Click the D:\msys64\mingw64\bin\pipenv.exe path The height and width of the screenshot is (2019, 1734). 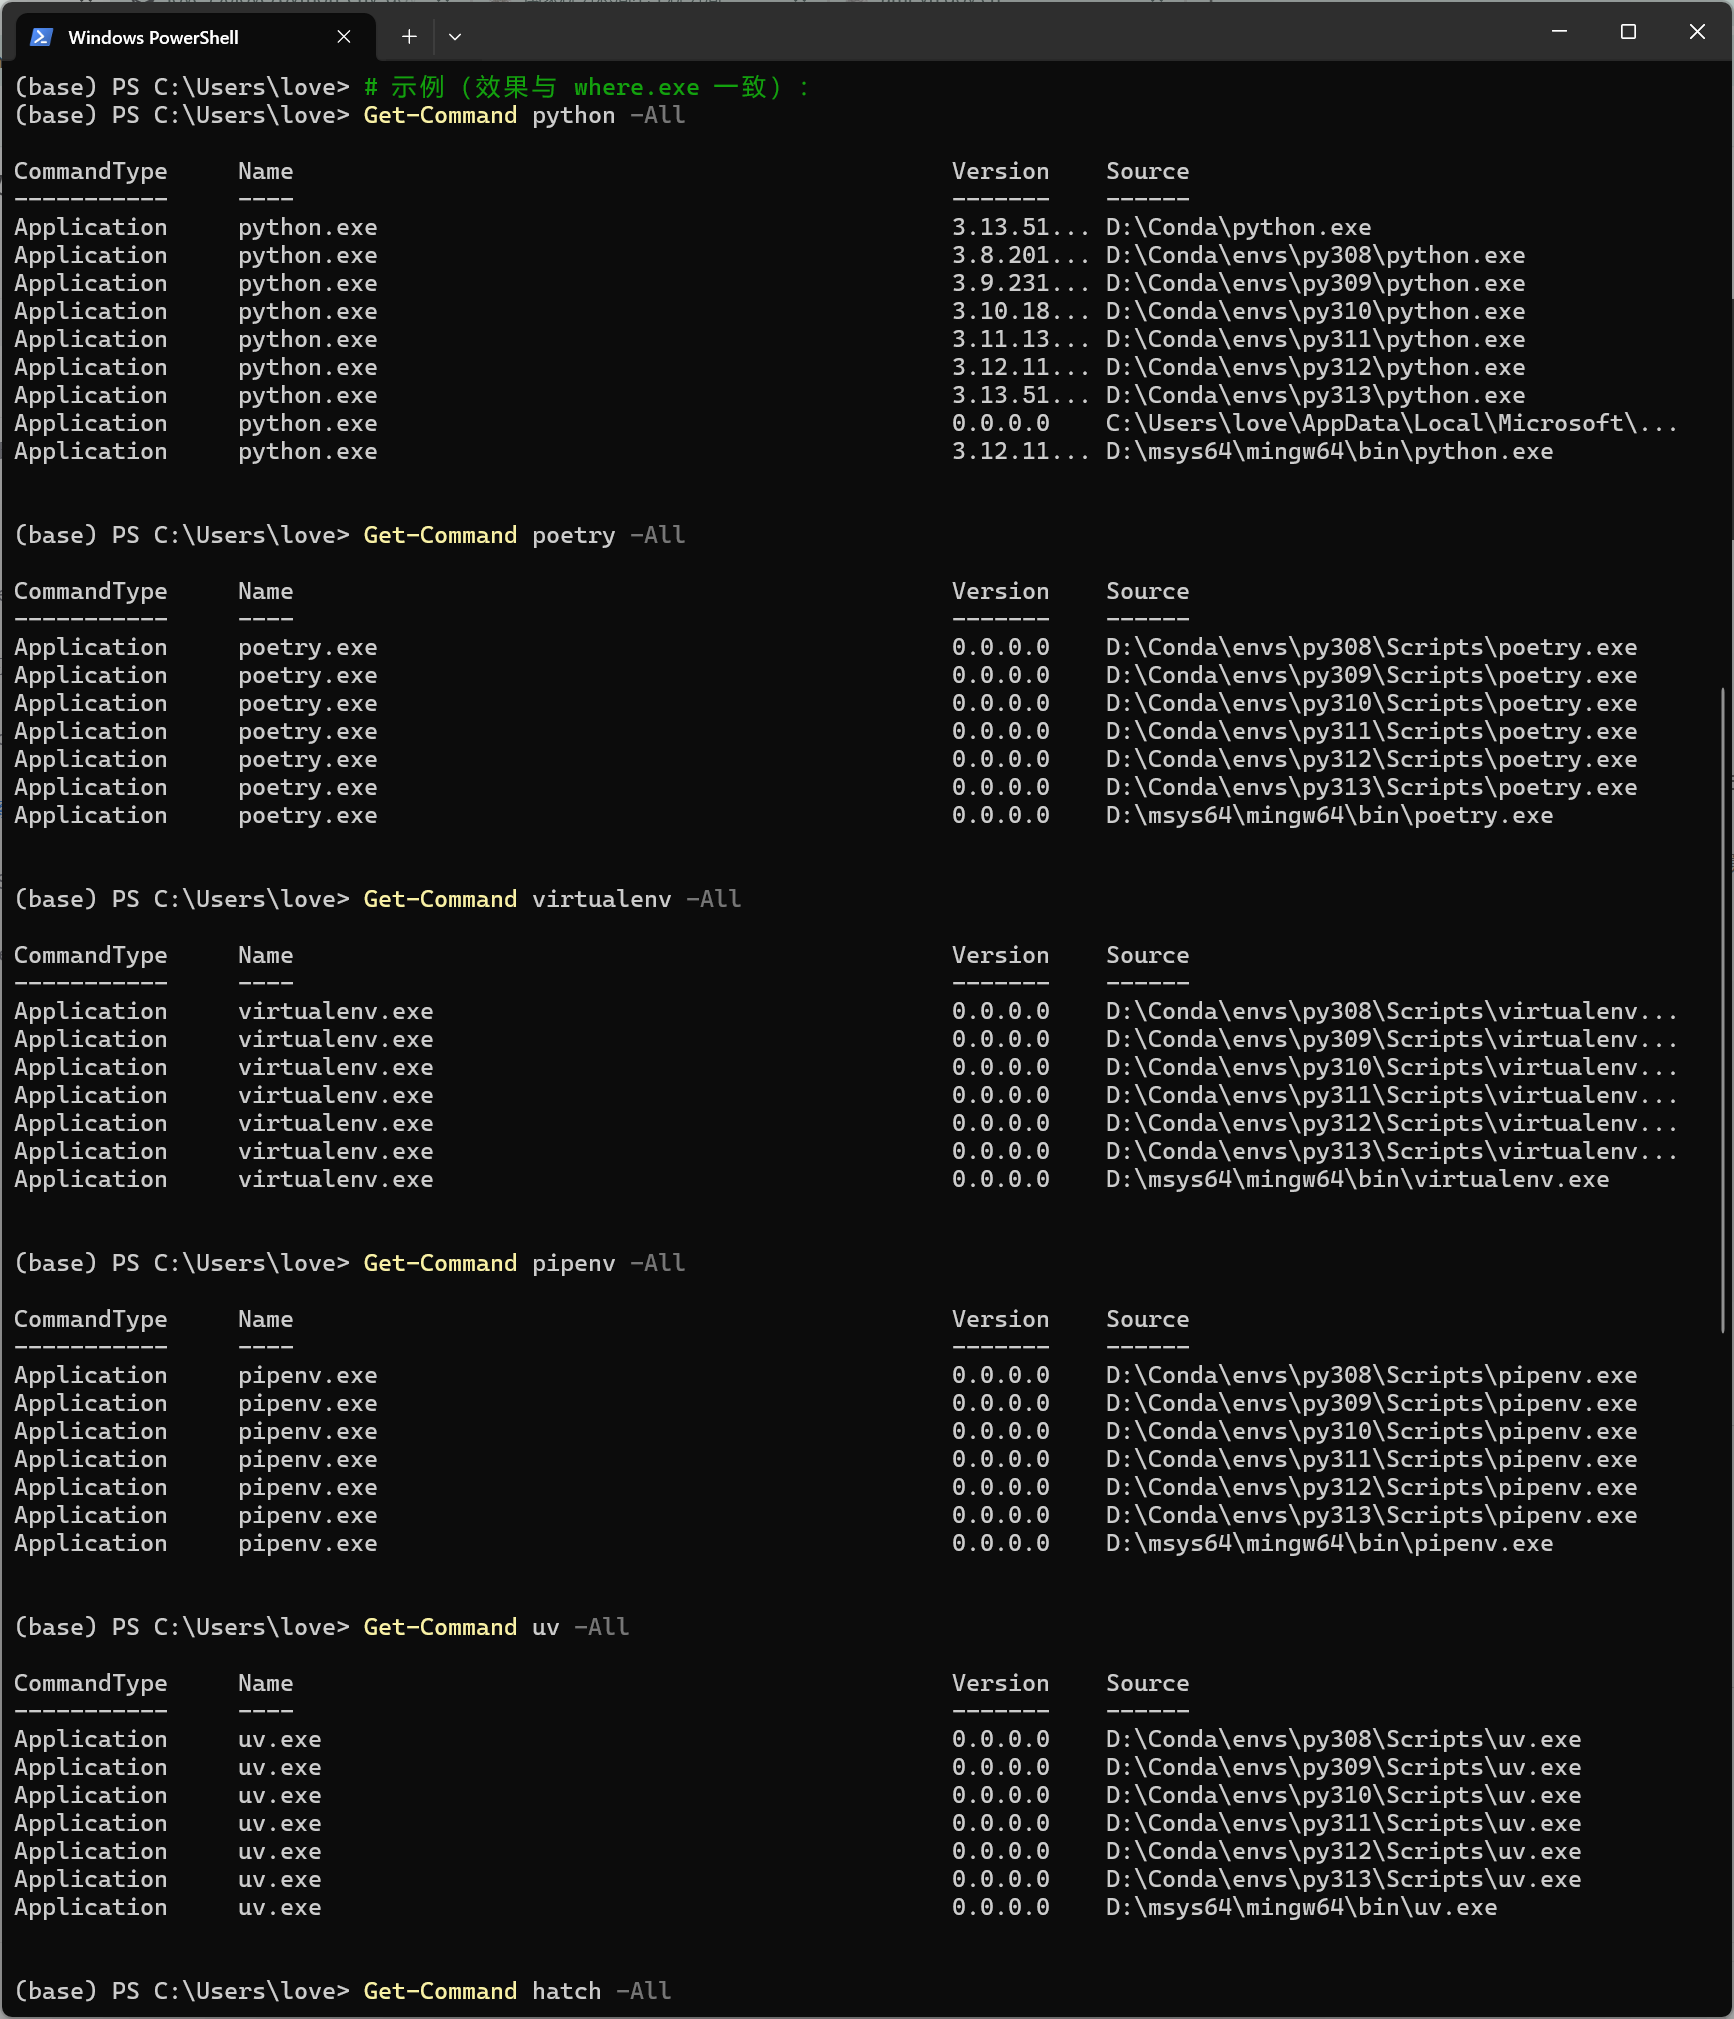[x=1328, y=1543]
